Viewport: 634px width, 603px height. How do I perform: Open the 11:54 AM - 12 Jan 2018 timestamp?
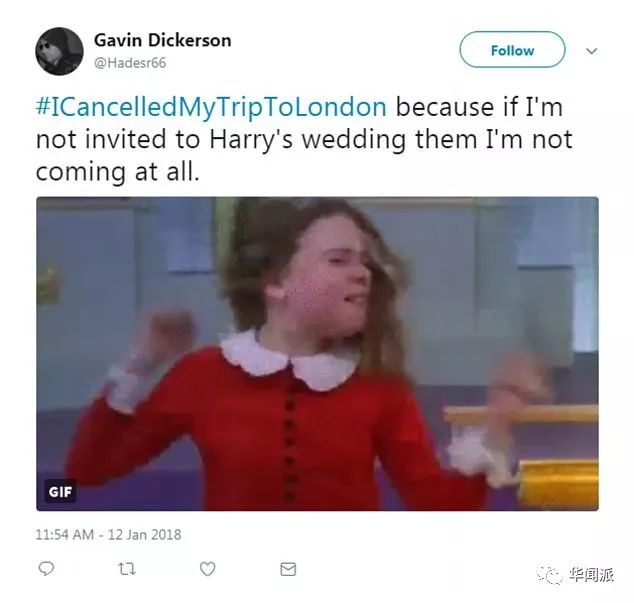click(x=108, y=535)
